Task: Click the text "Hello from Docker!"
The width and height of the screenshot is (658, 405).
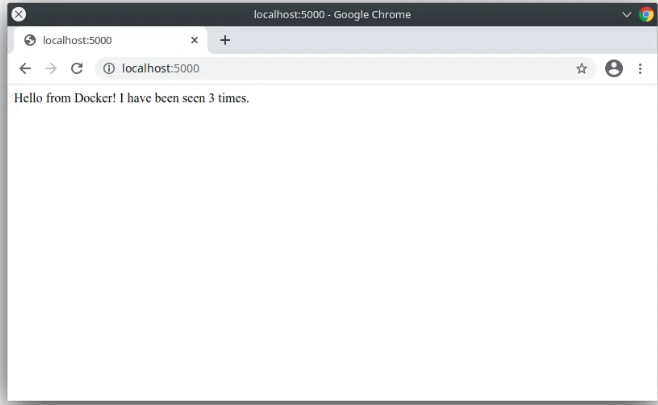Action: (65, 98)
